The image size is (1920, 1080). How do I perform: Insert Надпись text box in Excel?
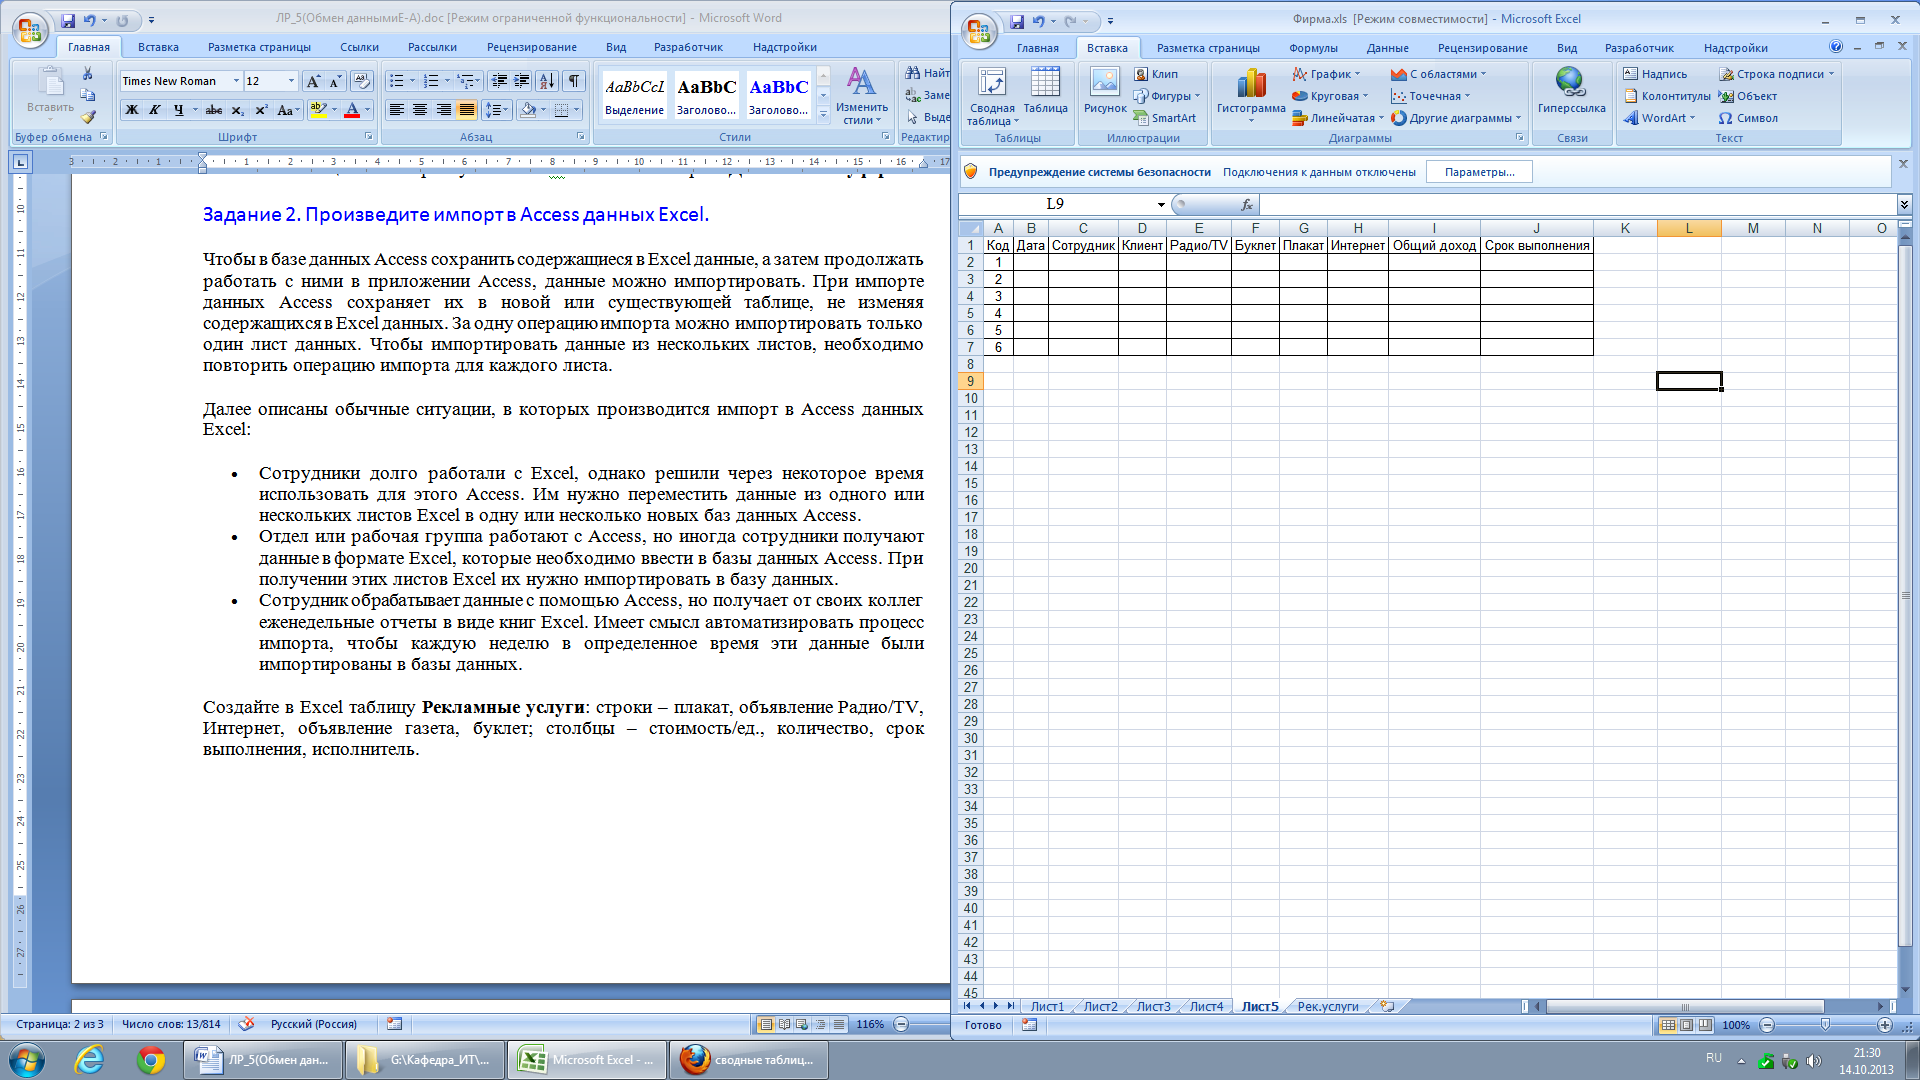(1655, 74)
